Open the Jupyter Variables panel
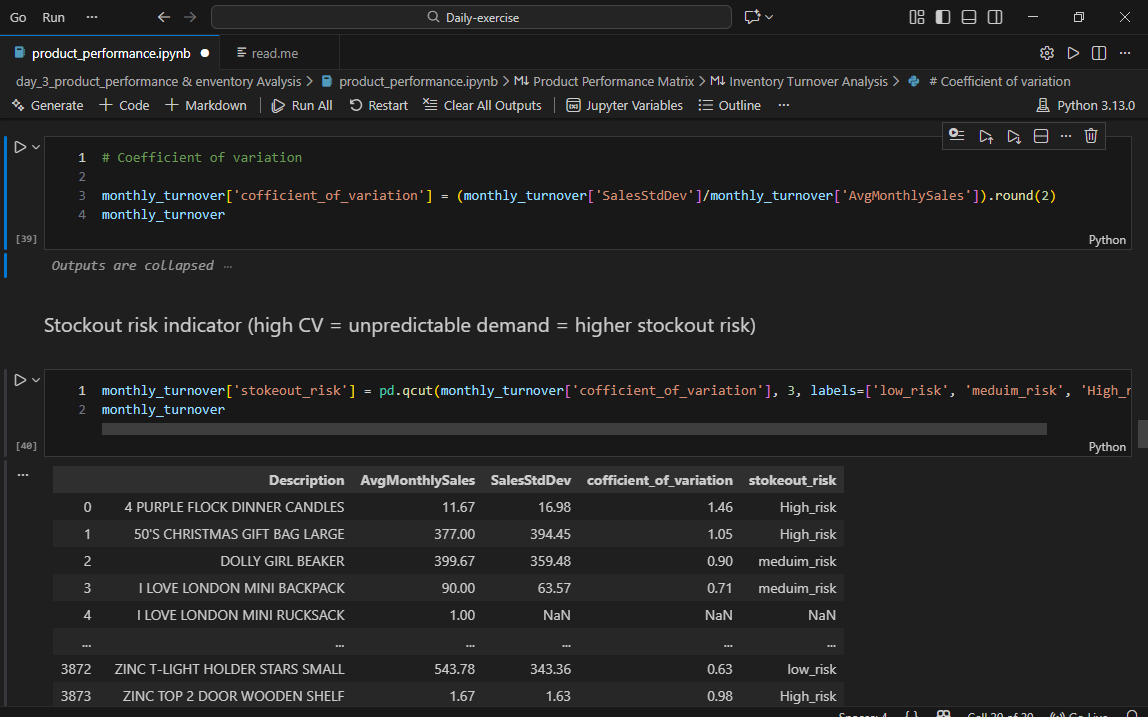 point(624,104)
